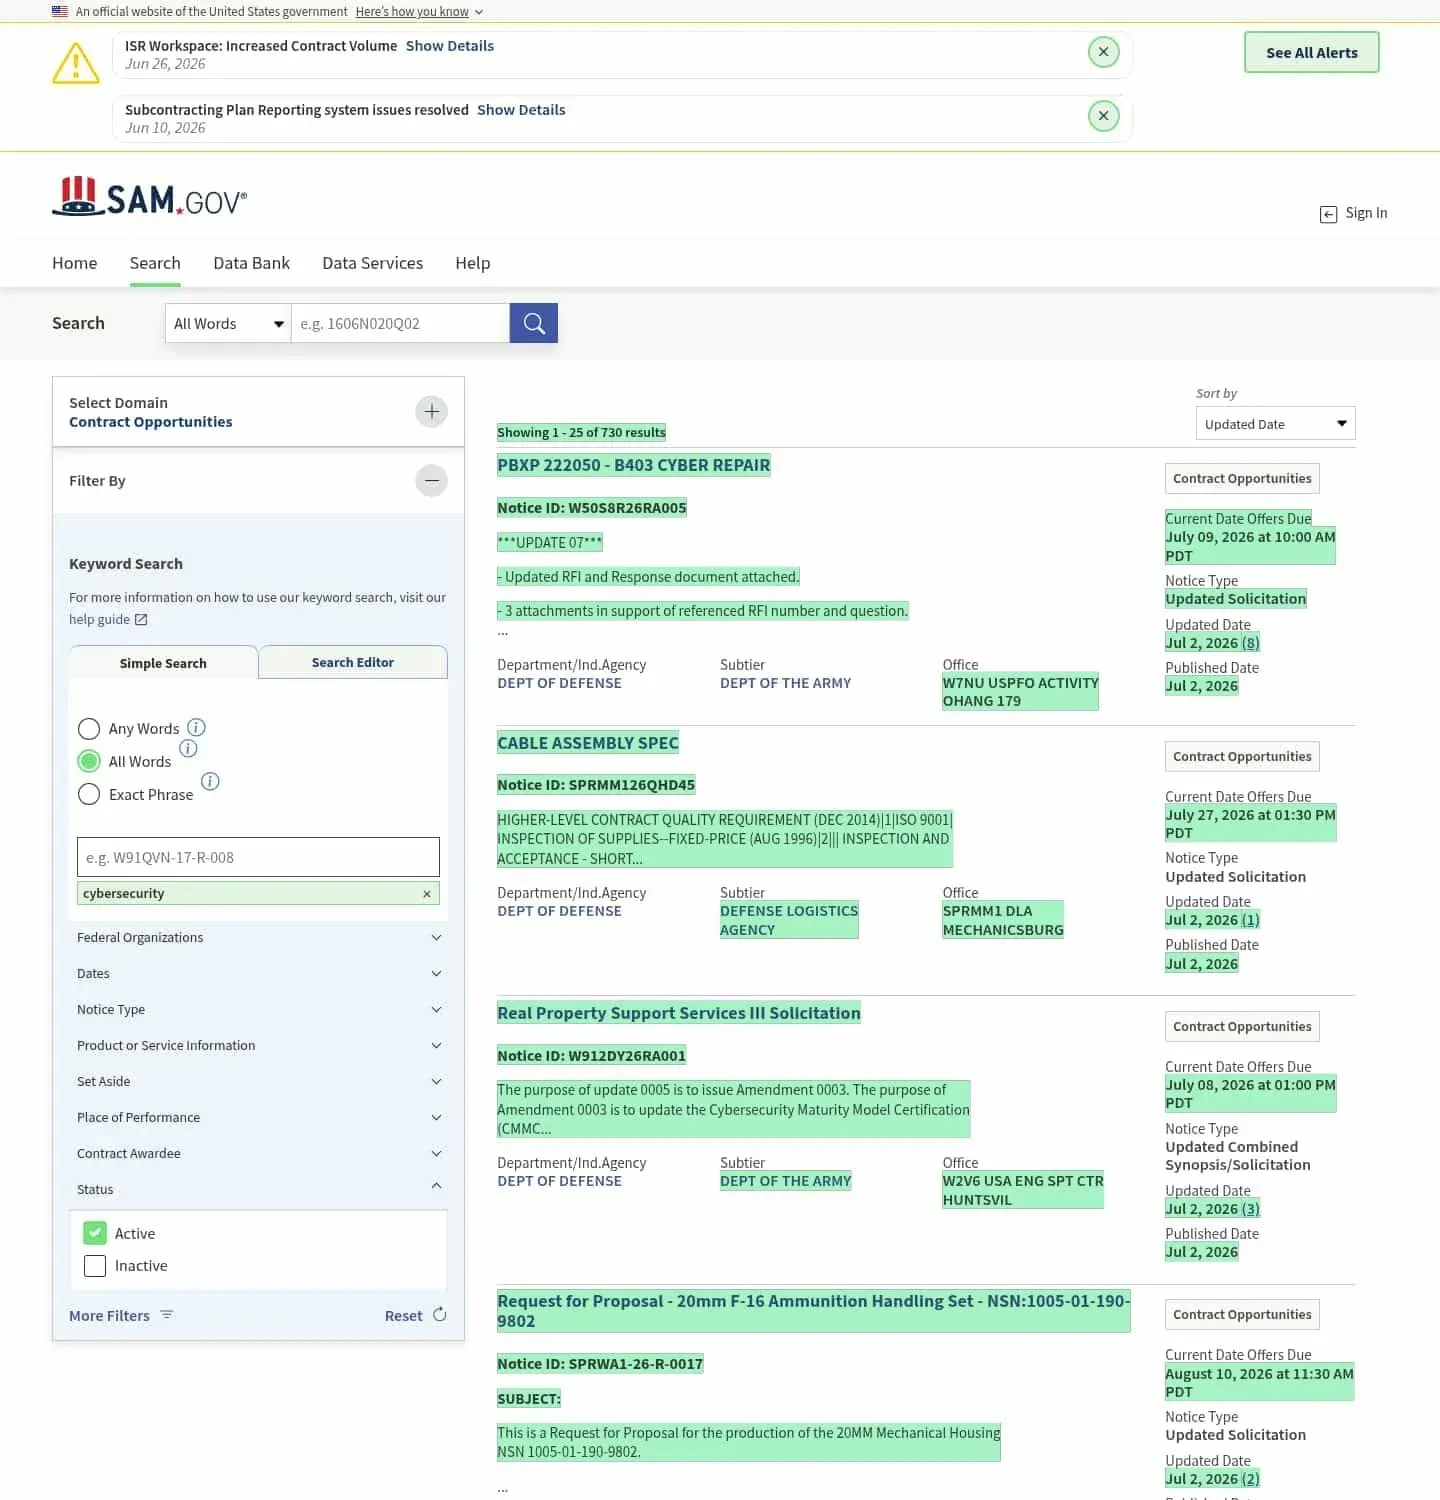This screenshot has height=1500, width=1440.
Task: Expand the Notice Type filter
Action: pos(259,1009)
